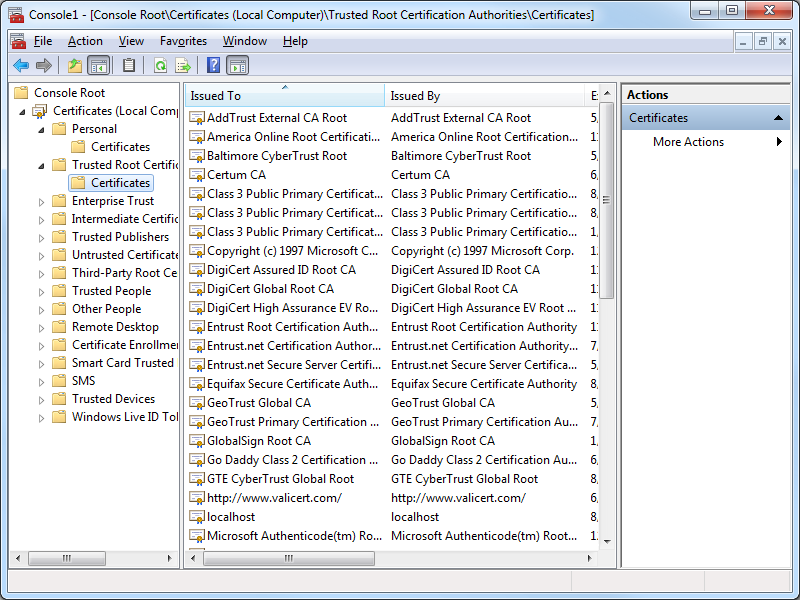This screenshot has width=800, height=600.
Task: Click the blue Help question mark icon
Action: click(213, 66)
